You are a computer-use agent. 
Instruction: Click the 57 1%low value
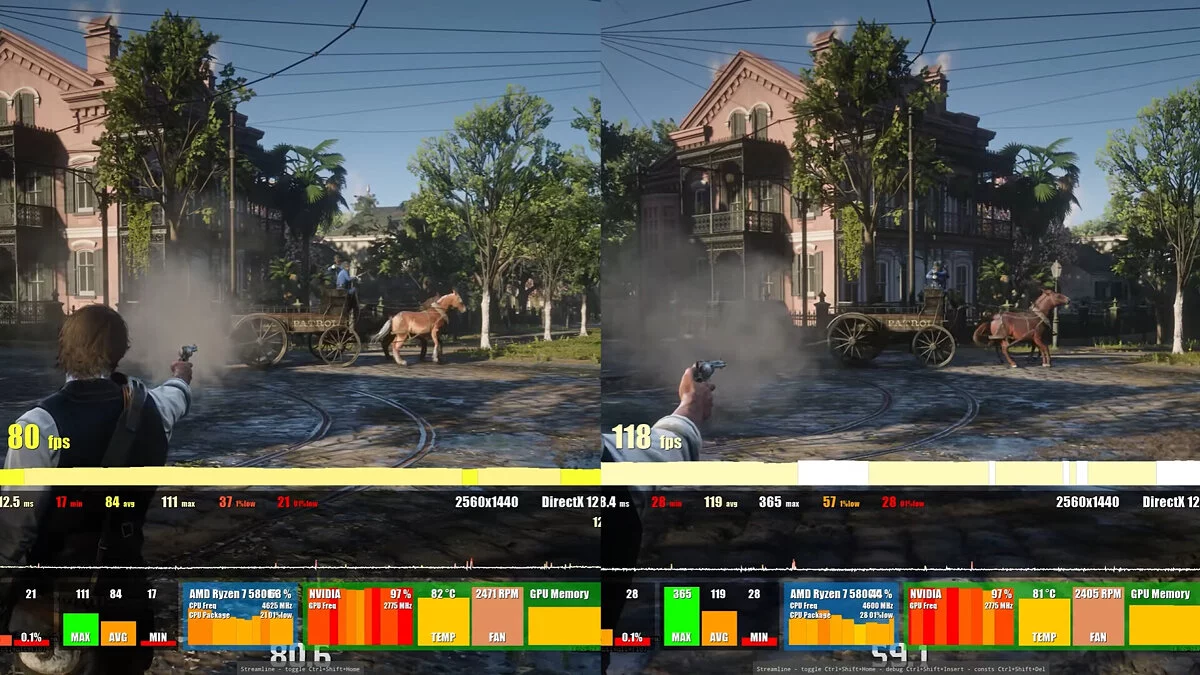841,502
